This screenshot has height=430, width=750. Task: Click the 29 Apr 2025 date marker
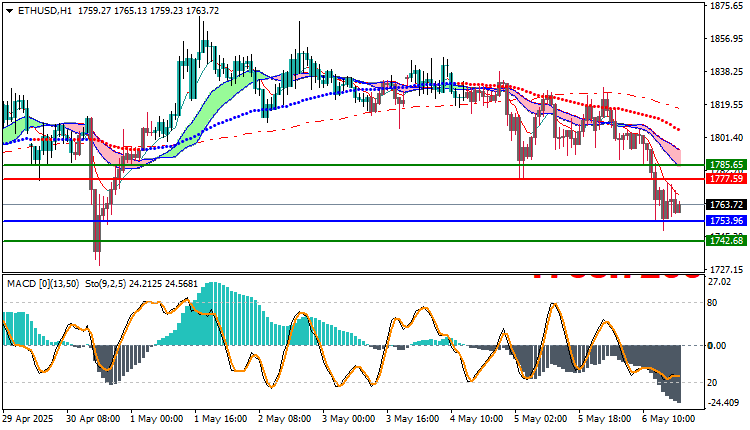point(28,419)
